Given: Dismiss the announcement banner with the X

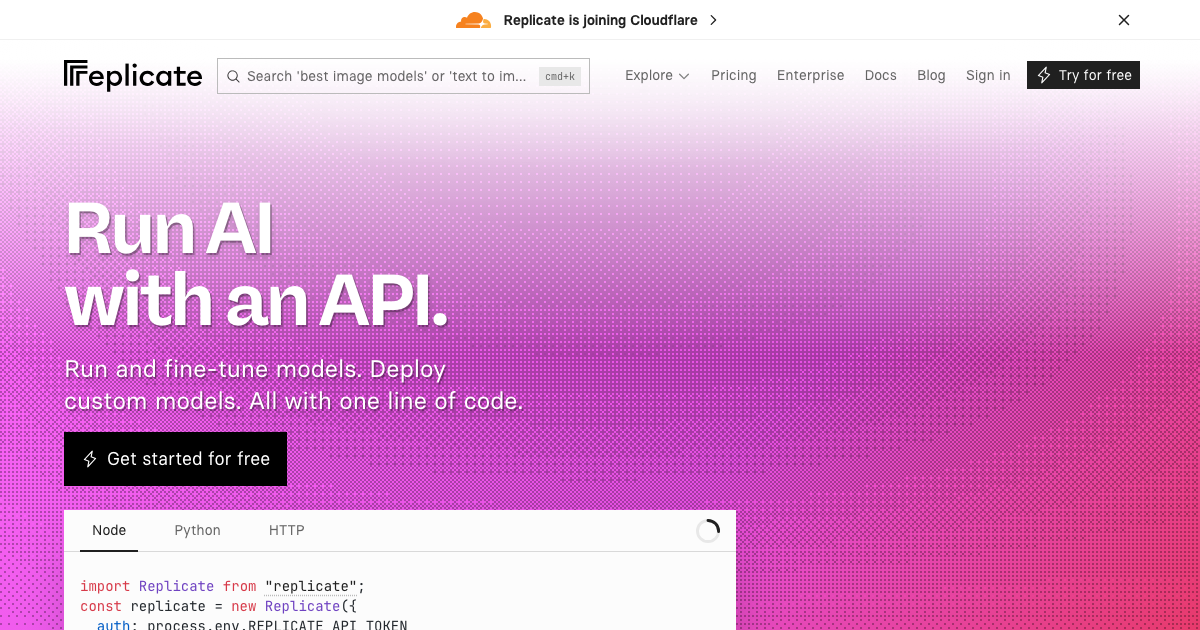Looking at the screenshot, I should click(1124, 20).
